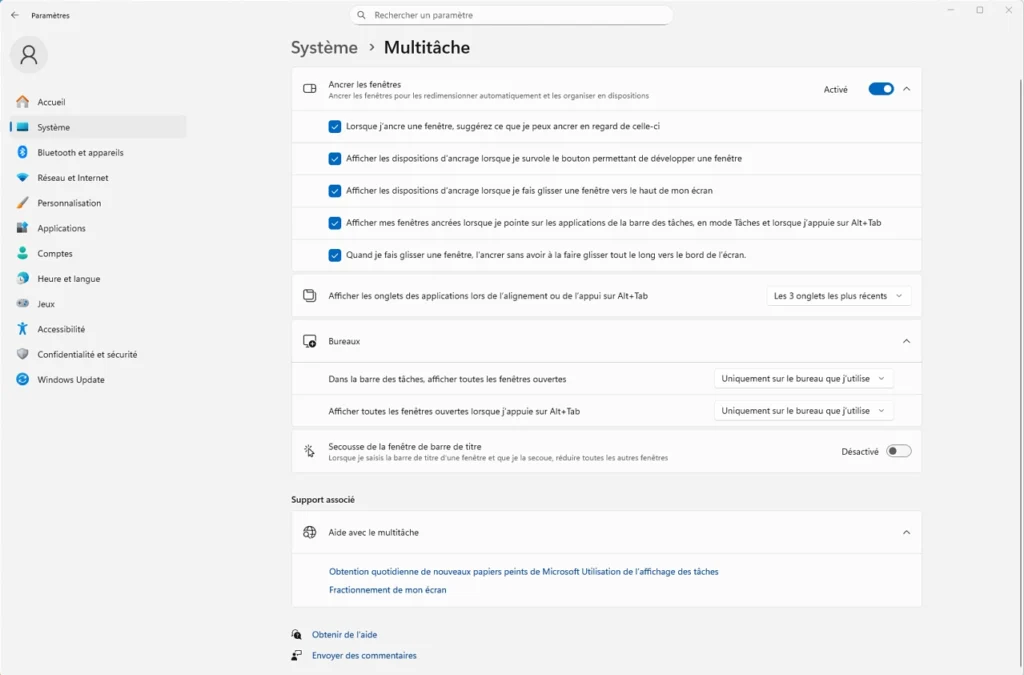The width and height of the screenshot is (1024, 675).
Task: Switch to Applications in the sidebar
Action: click(22, 228)
